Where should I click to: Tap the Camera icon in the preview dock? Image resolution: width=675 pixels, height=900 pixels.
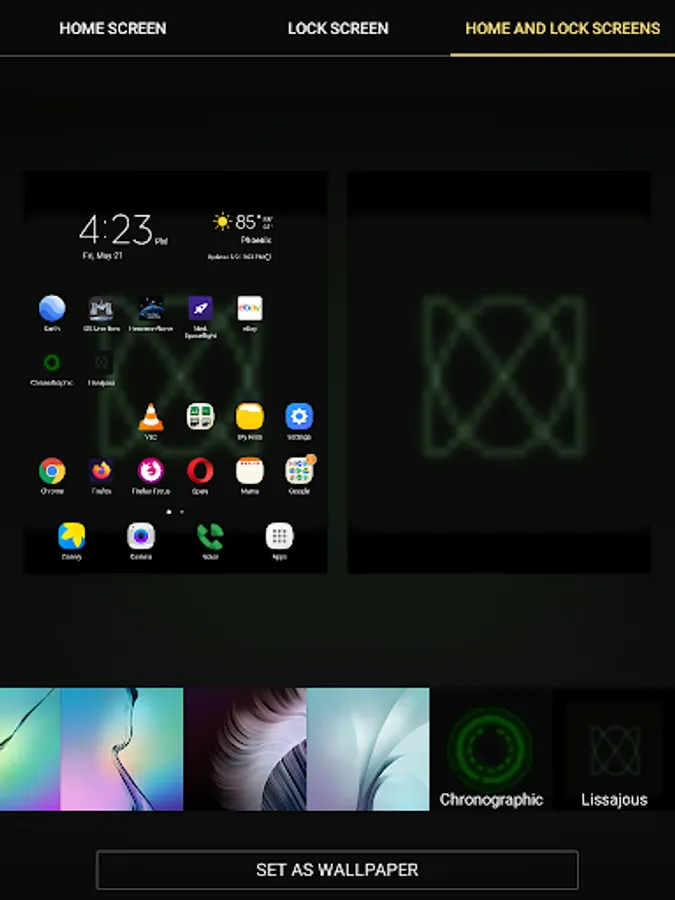141,536
